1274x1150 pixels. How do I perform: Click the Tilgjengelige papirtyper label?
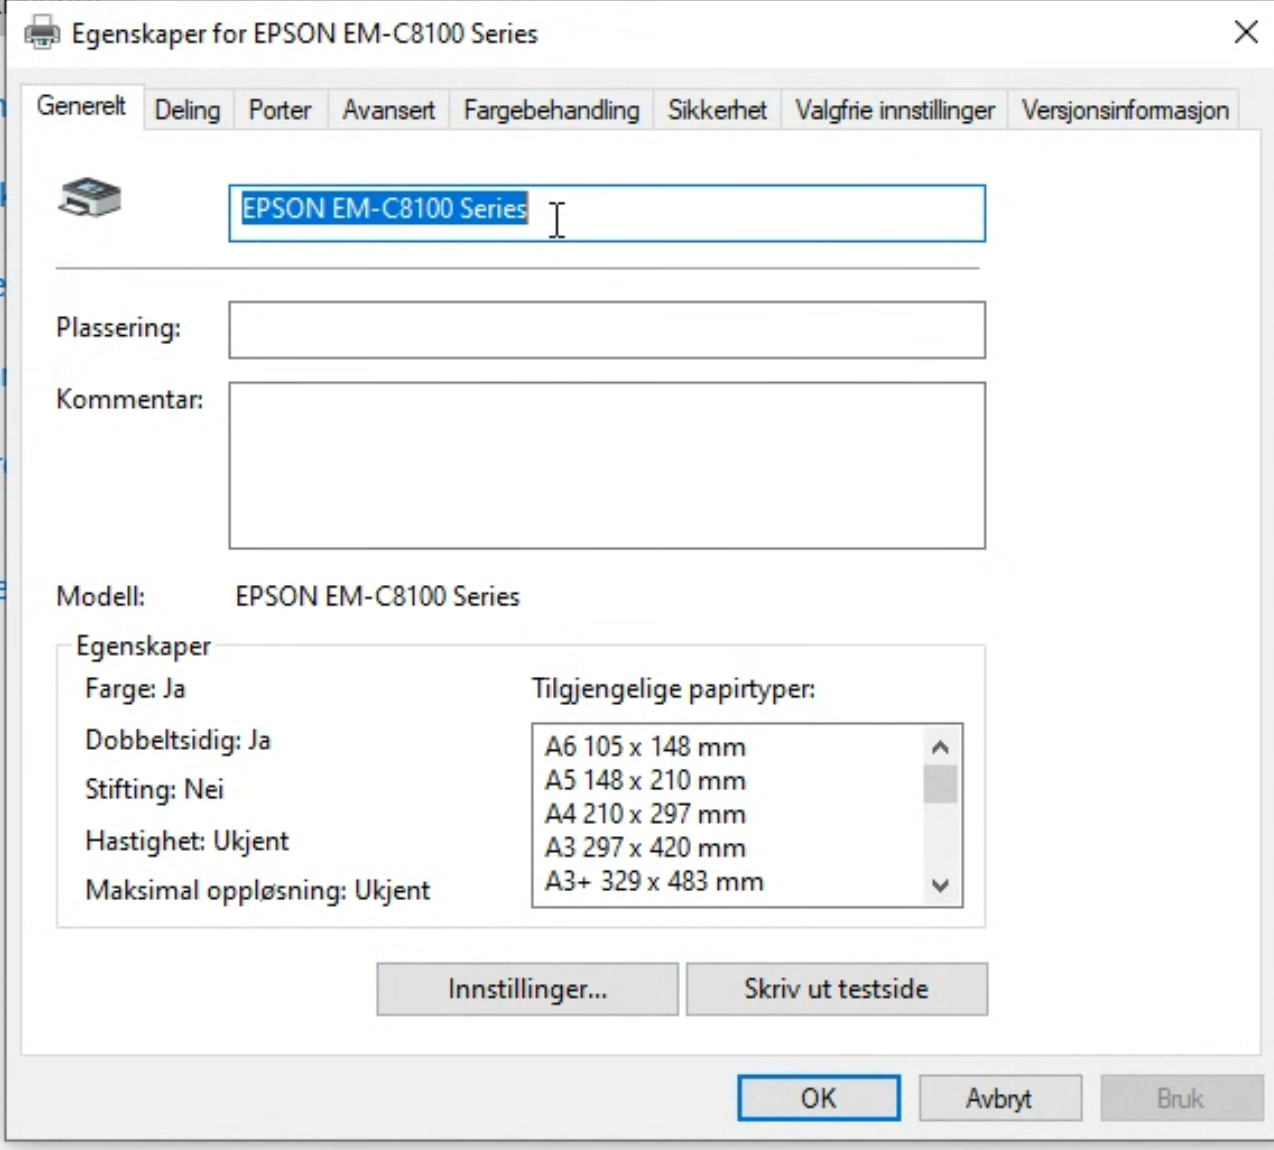(674, 689)
